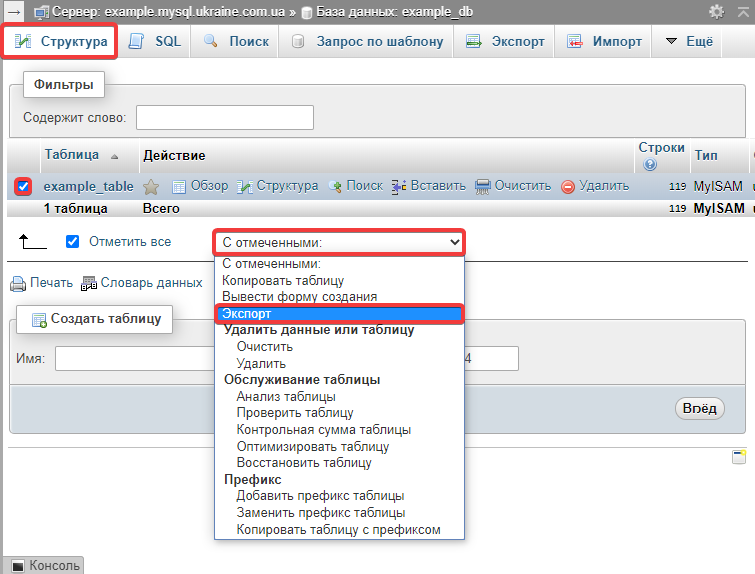This screenshot has width=755, height=574.
Task: Collapse the "С отмеченными" dropdown
Action: 340,242
